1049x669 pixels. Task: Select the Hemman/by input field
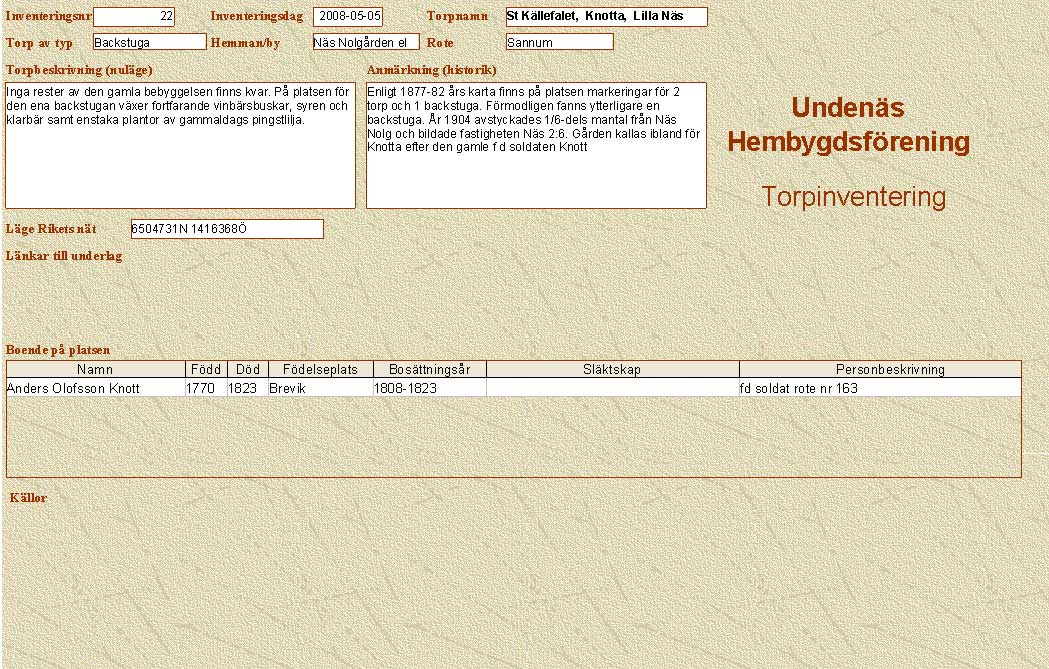[365, 42]
